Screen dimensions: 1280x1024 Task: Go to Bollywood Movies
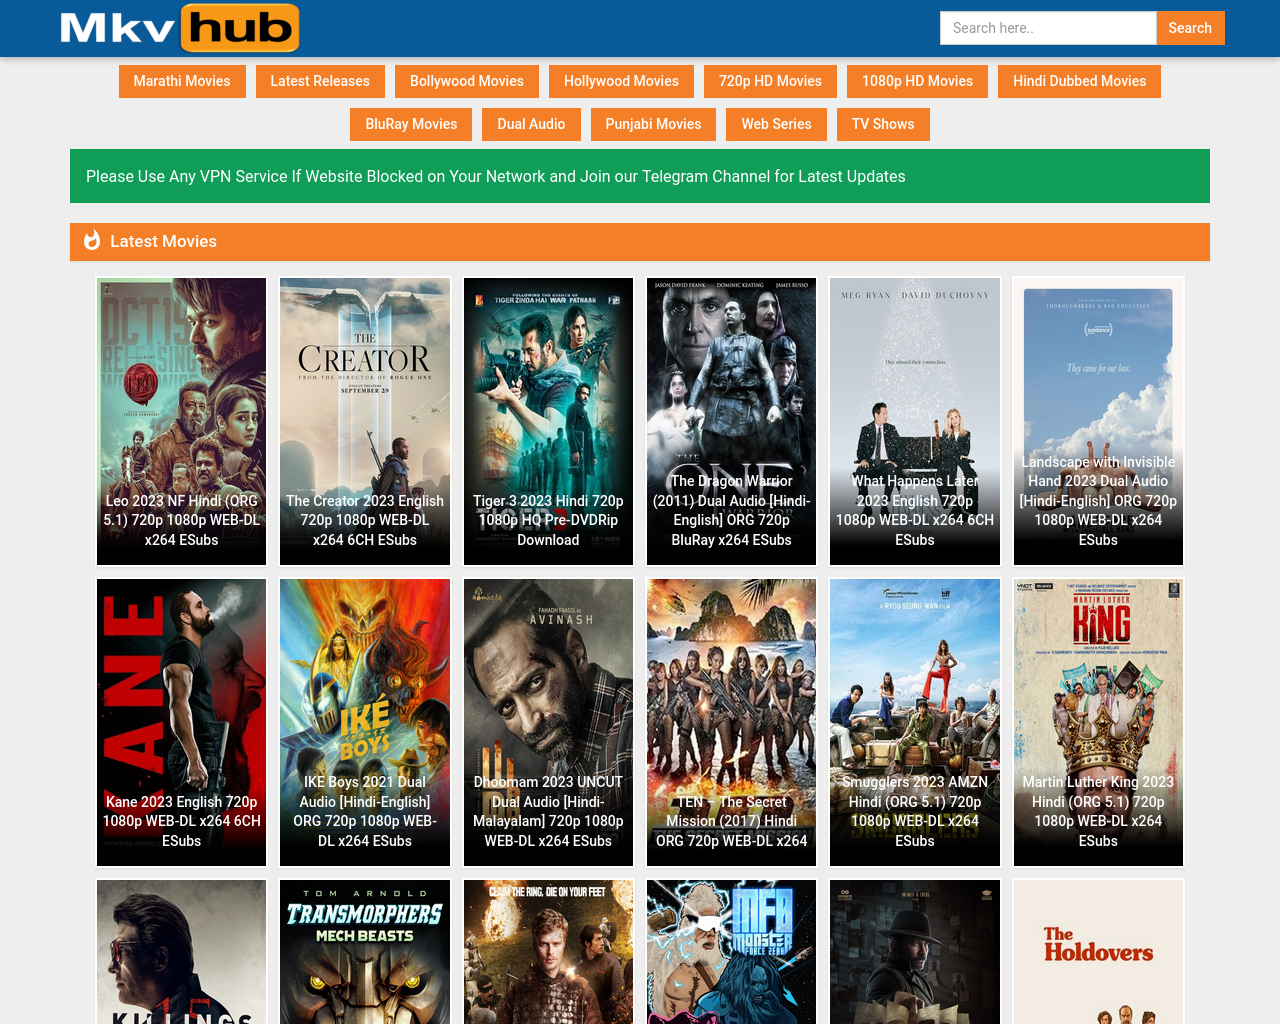[467, 81]
